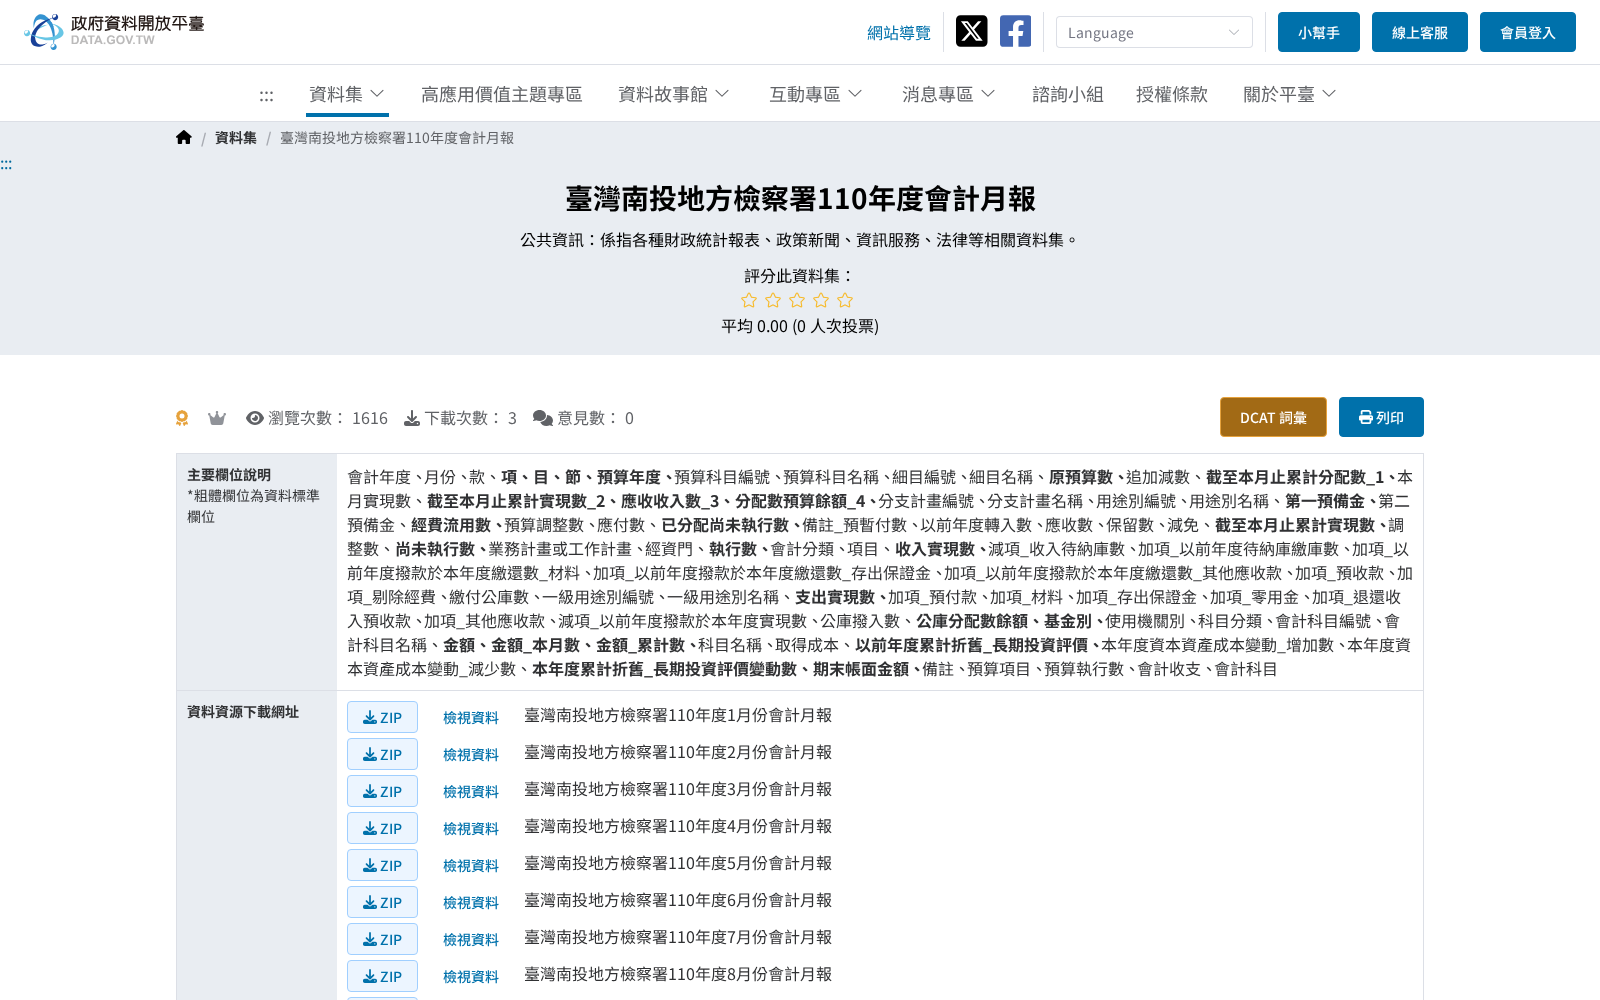The image size is (1600, 1000).
Task: Open the Language dropdown
Action: [x=1154, y=32]
